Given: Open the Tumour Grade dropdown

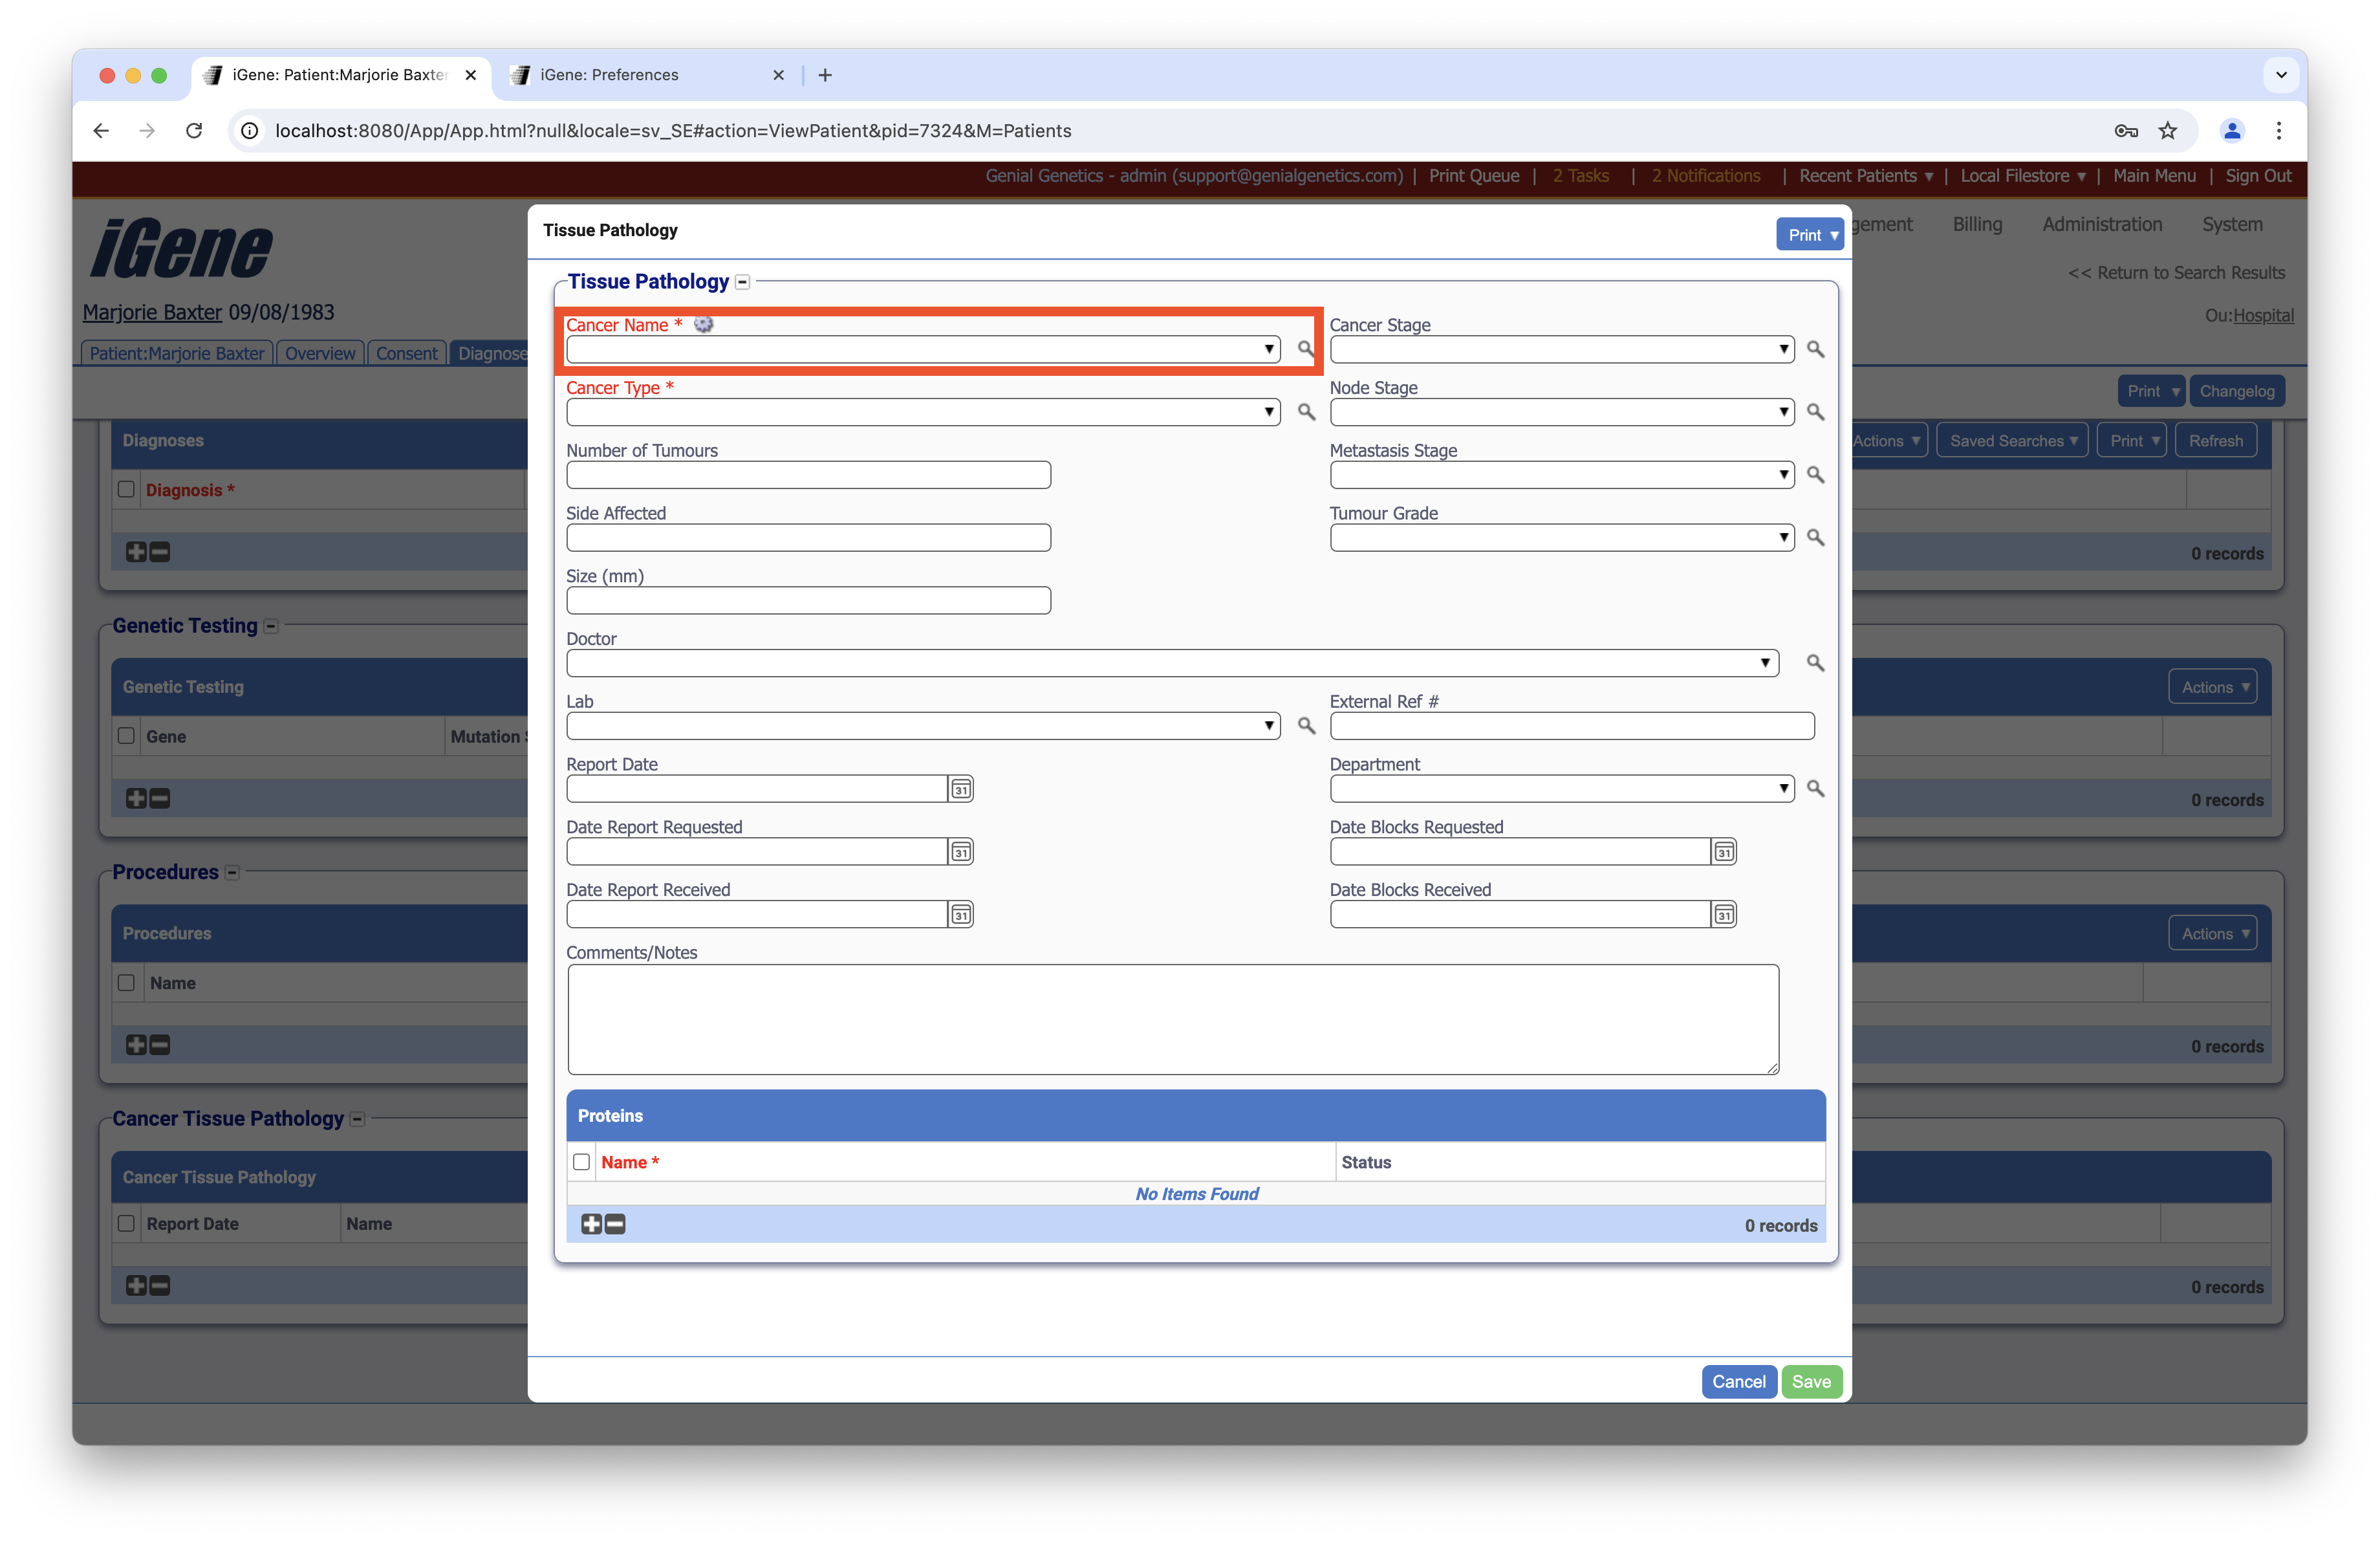Looking at the screenshot, I should click(1561, 538).
